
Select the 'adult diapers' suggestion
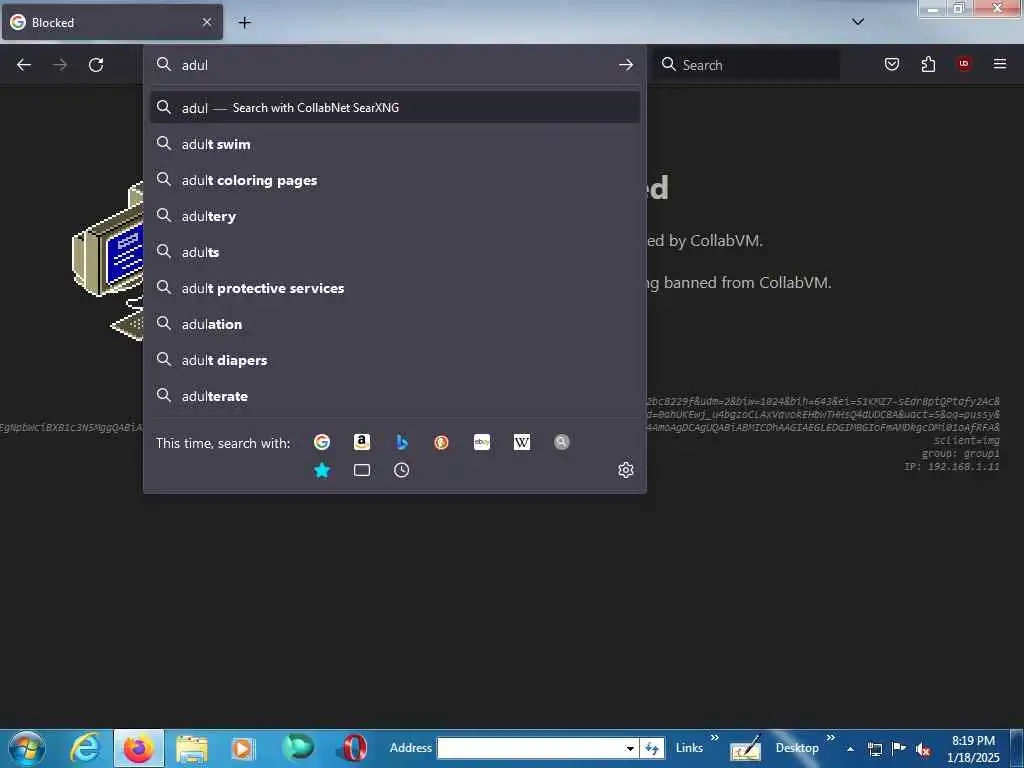tap(394, 360)
